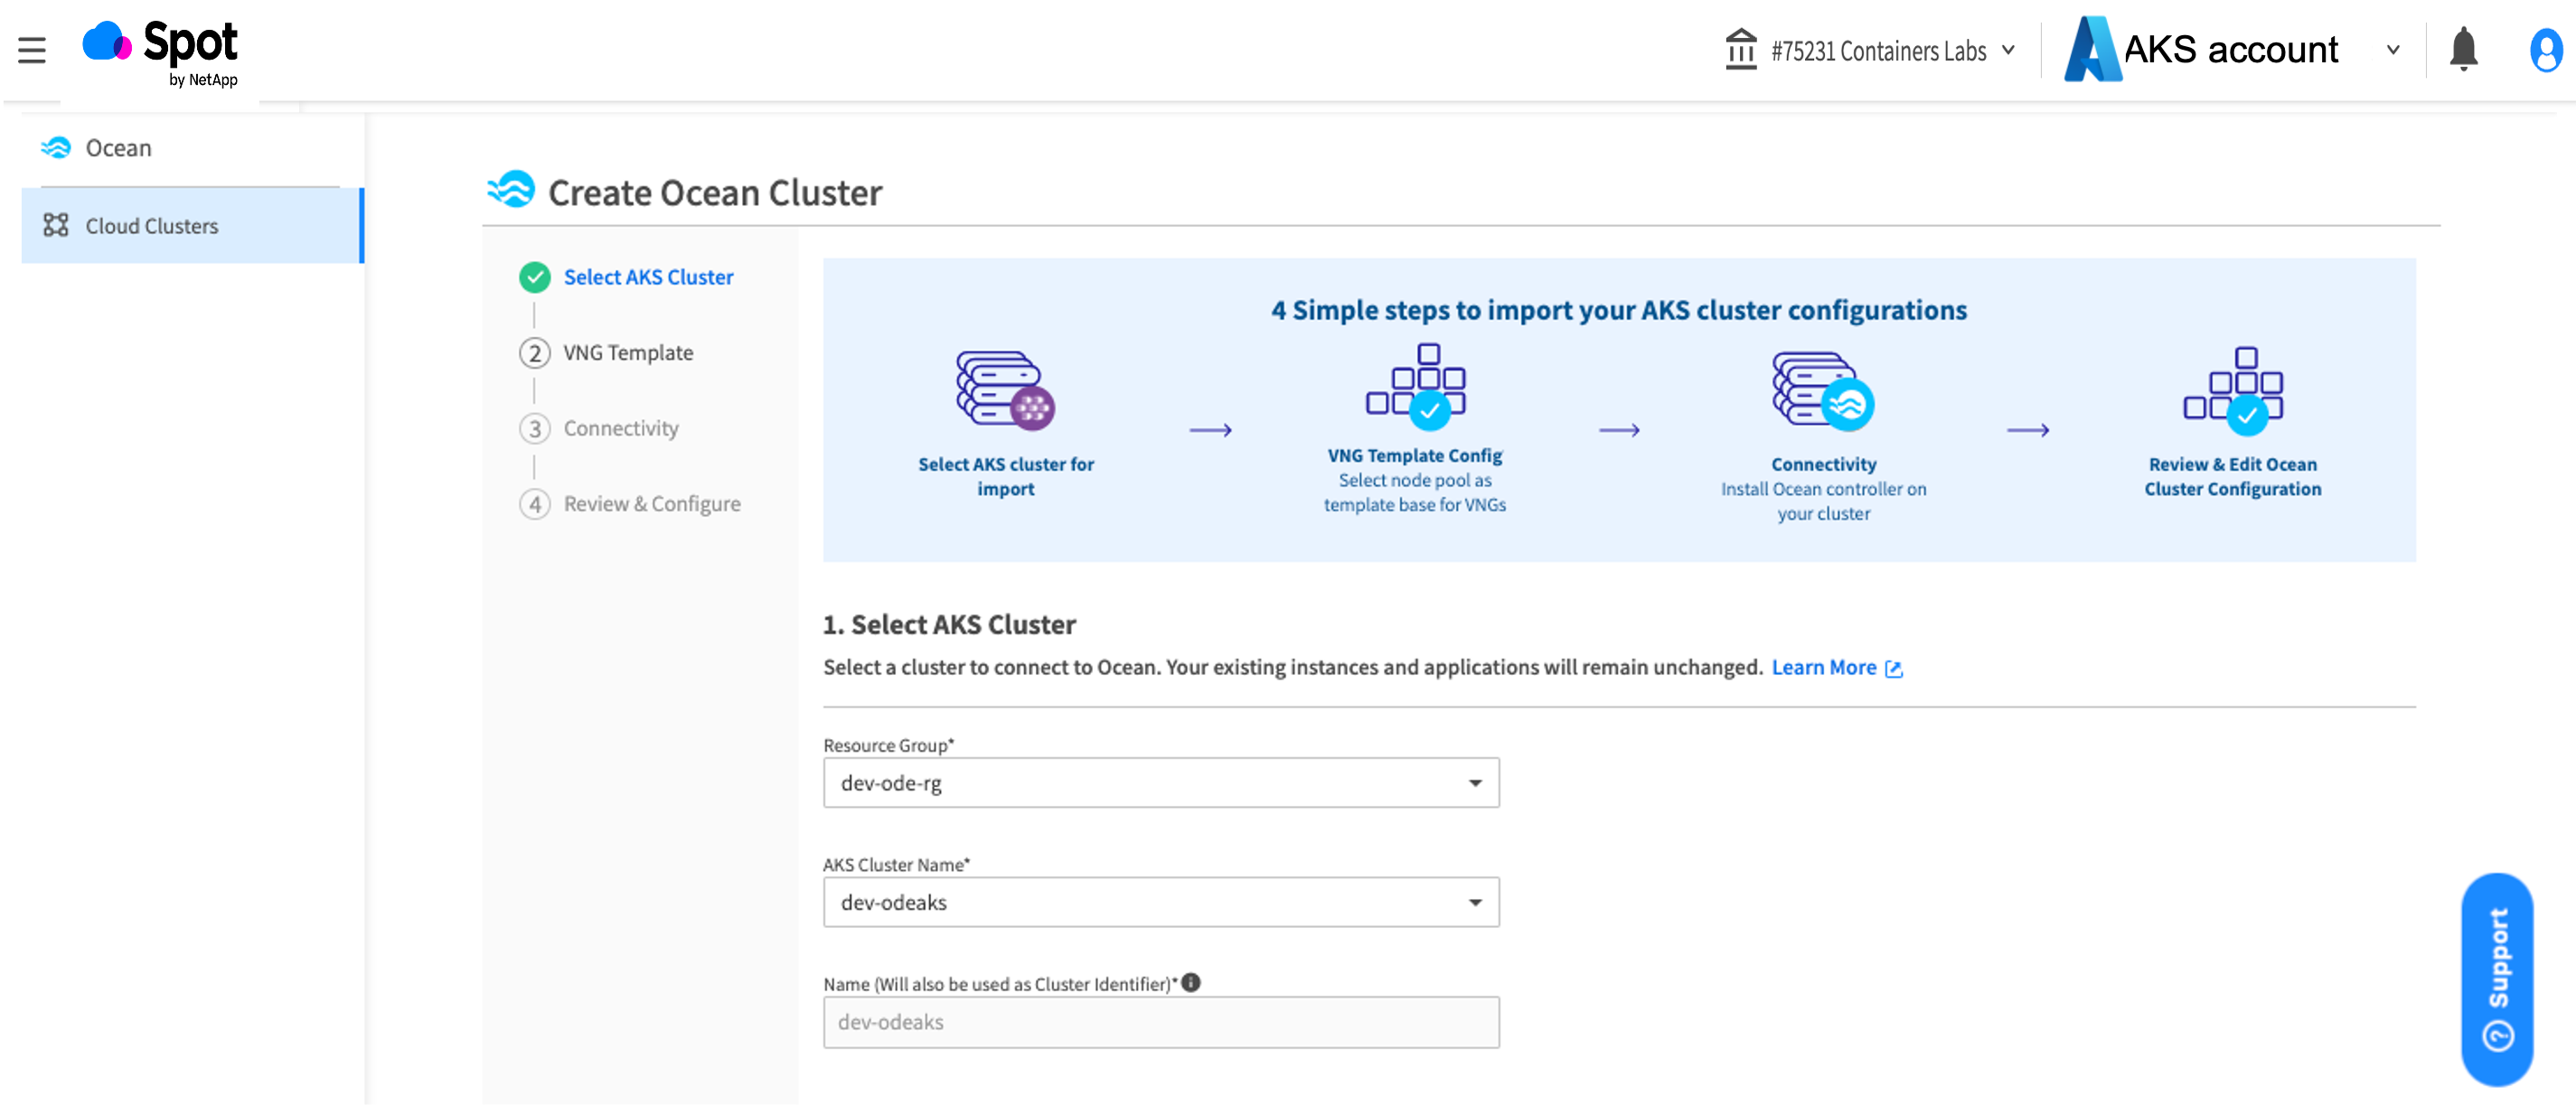Open the AKS Cluster Name dropdown

click(1160, 902)
